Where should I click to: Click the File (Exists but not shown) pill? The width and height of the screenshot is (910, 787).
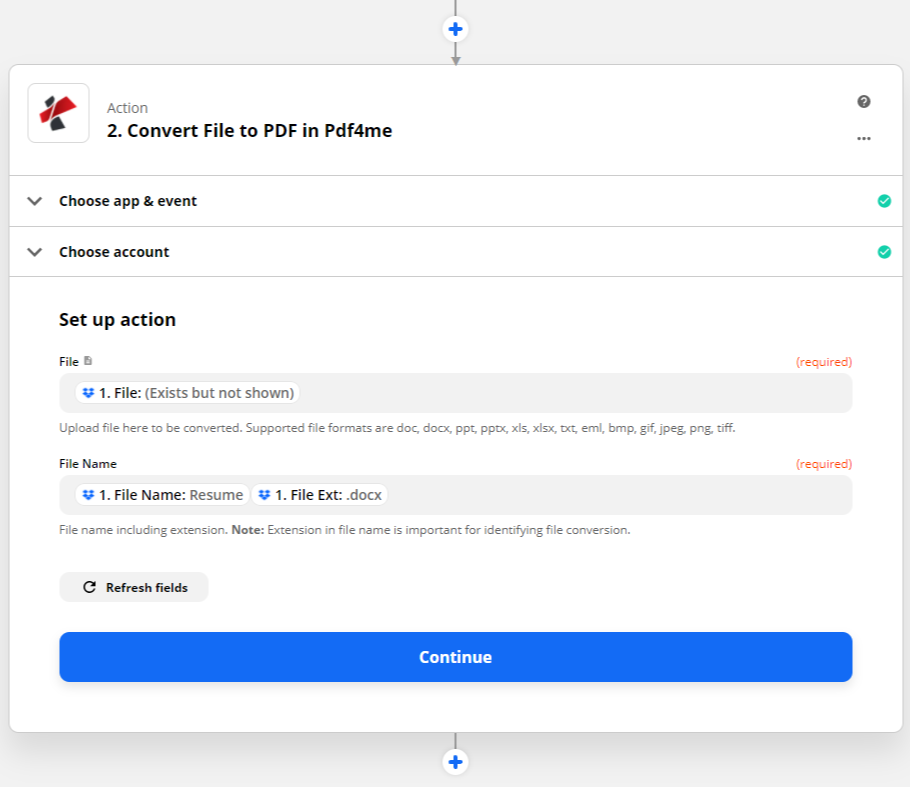(188, 393)
